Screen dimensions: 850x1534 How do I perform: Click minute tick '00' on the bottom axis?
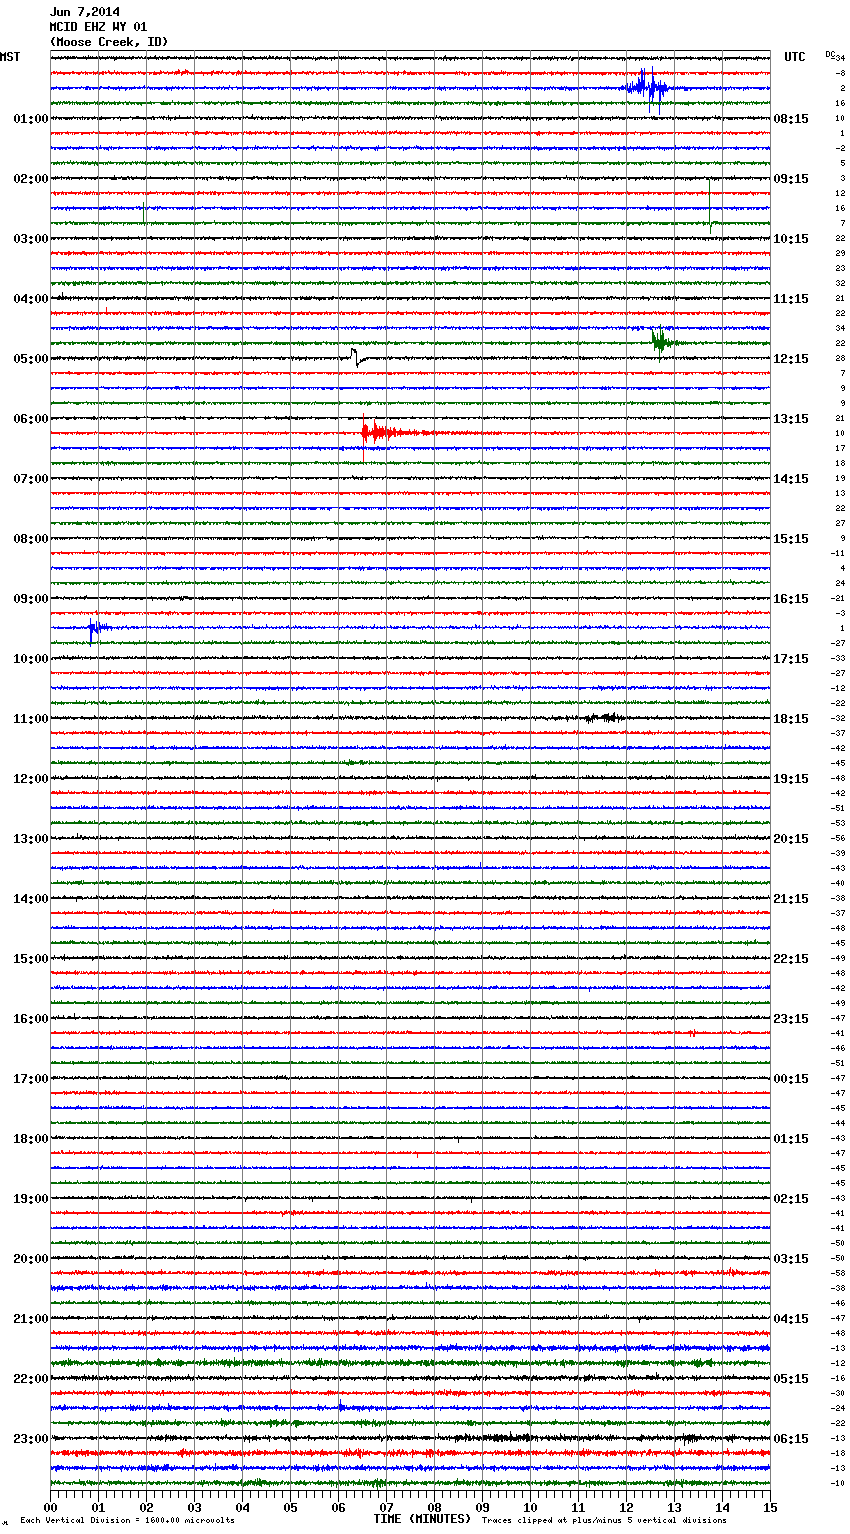tap(50, 1507)
